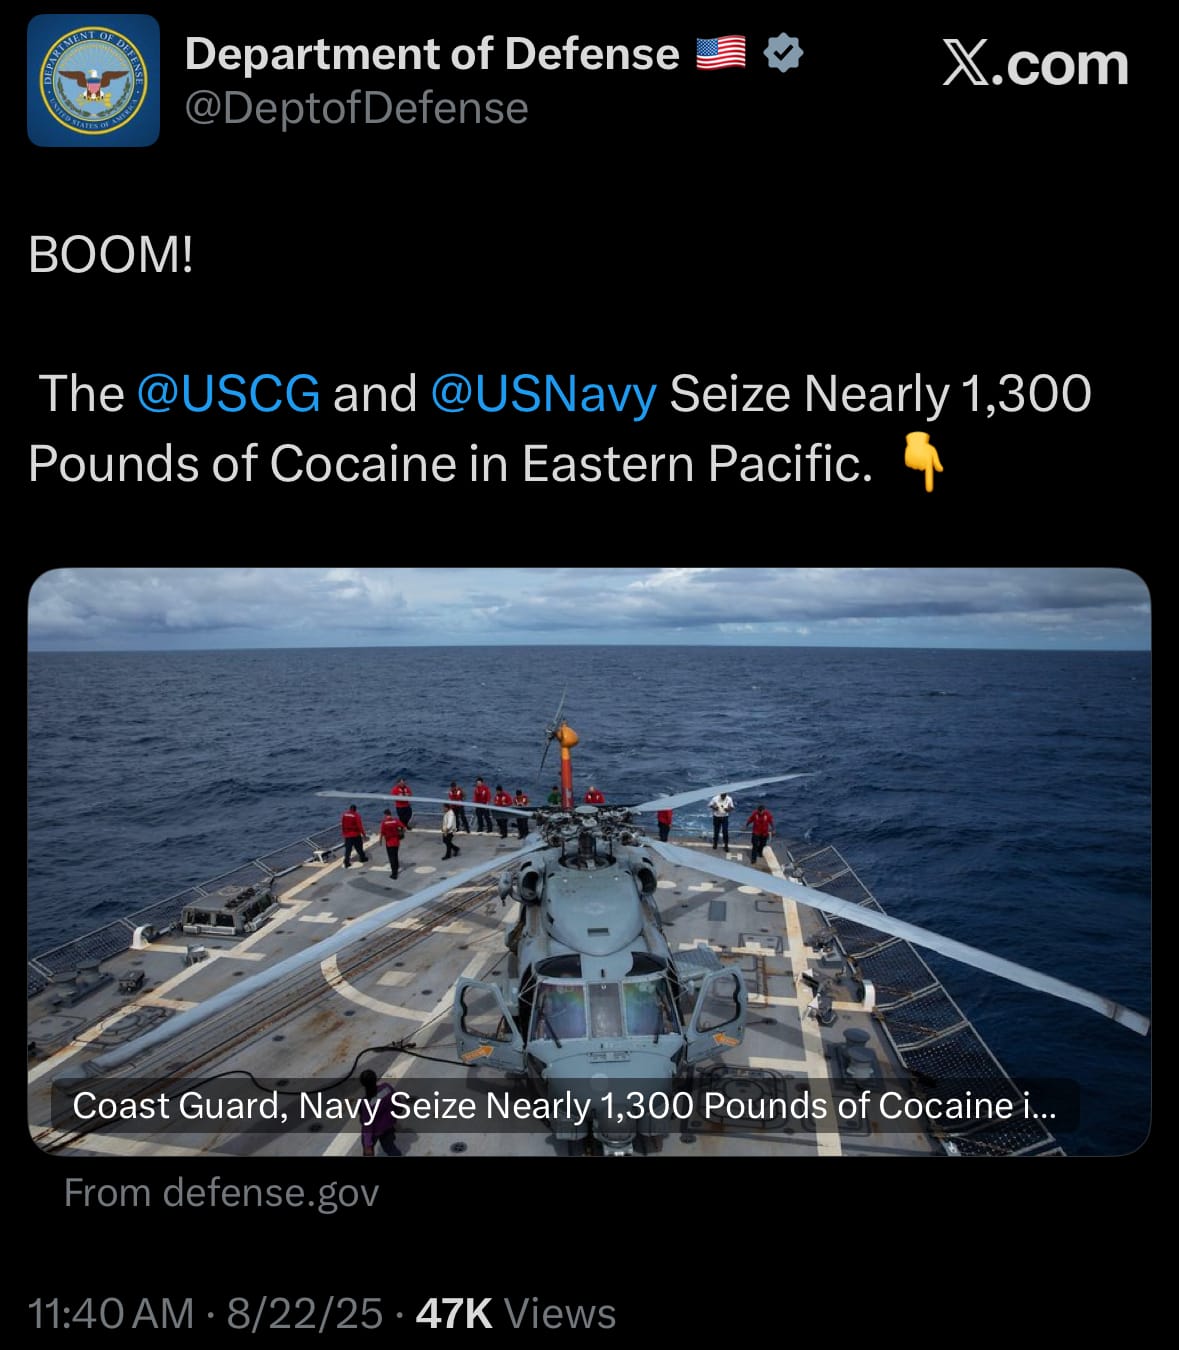The image size is (1179, 1350).
Task: Click the blue verified badge icon
Action: 783,53
